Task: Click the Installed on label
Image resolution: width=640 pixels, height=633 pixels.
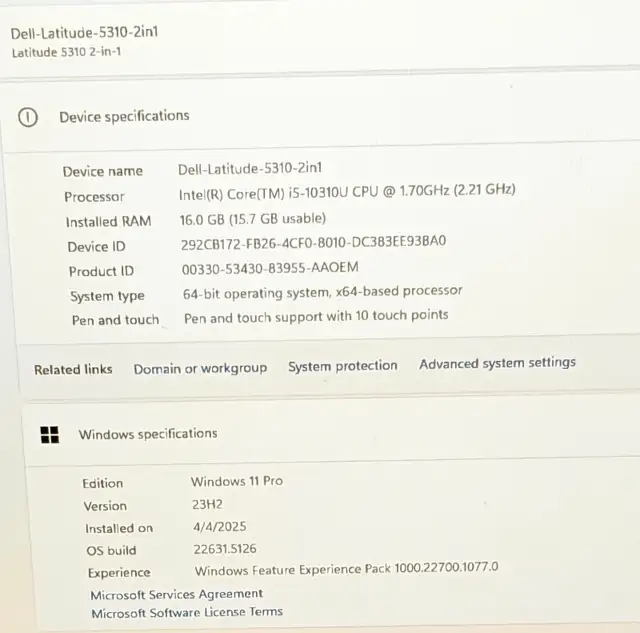Action: pos(119,529)
